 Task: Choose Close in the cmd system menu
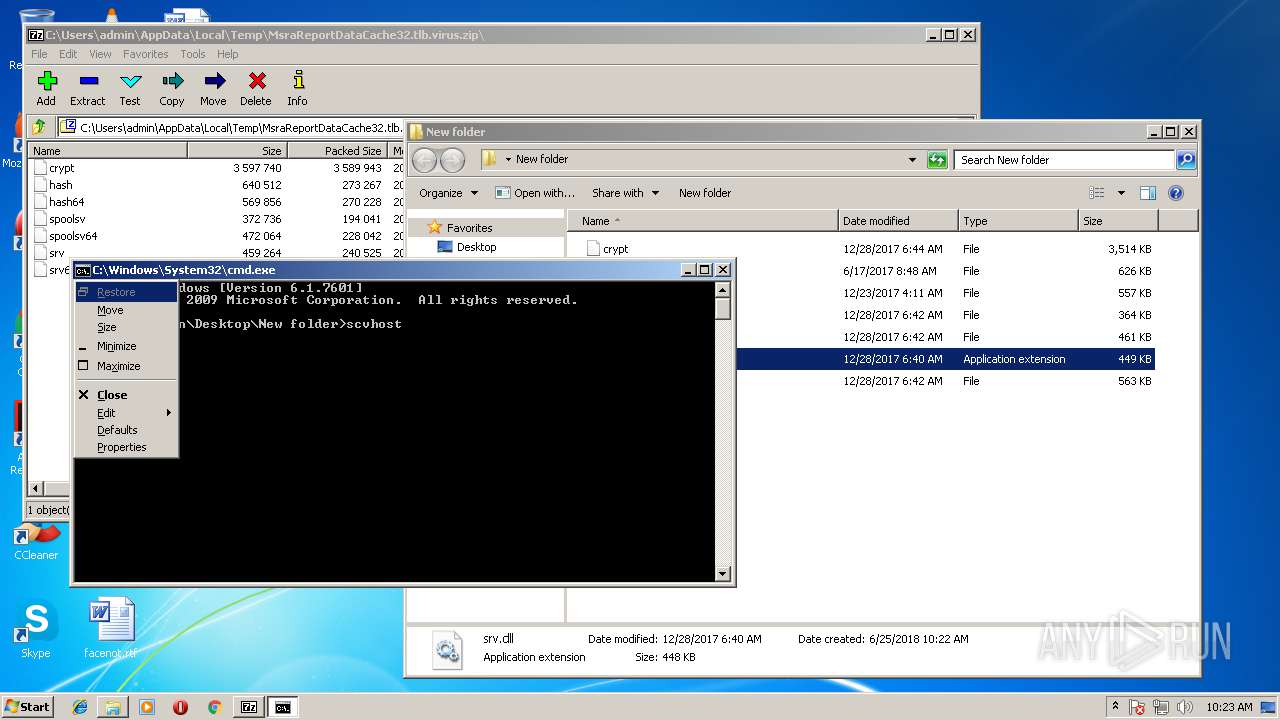coord(125,395)
